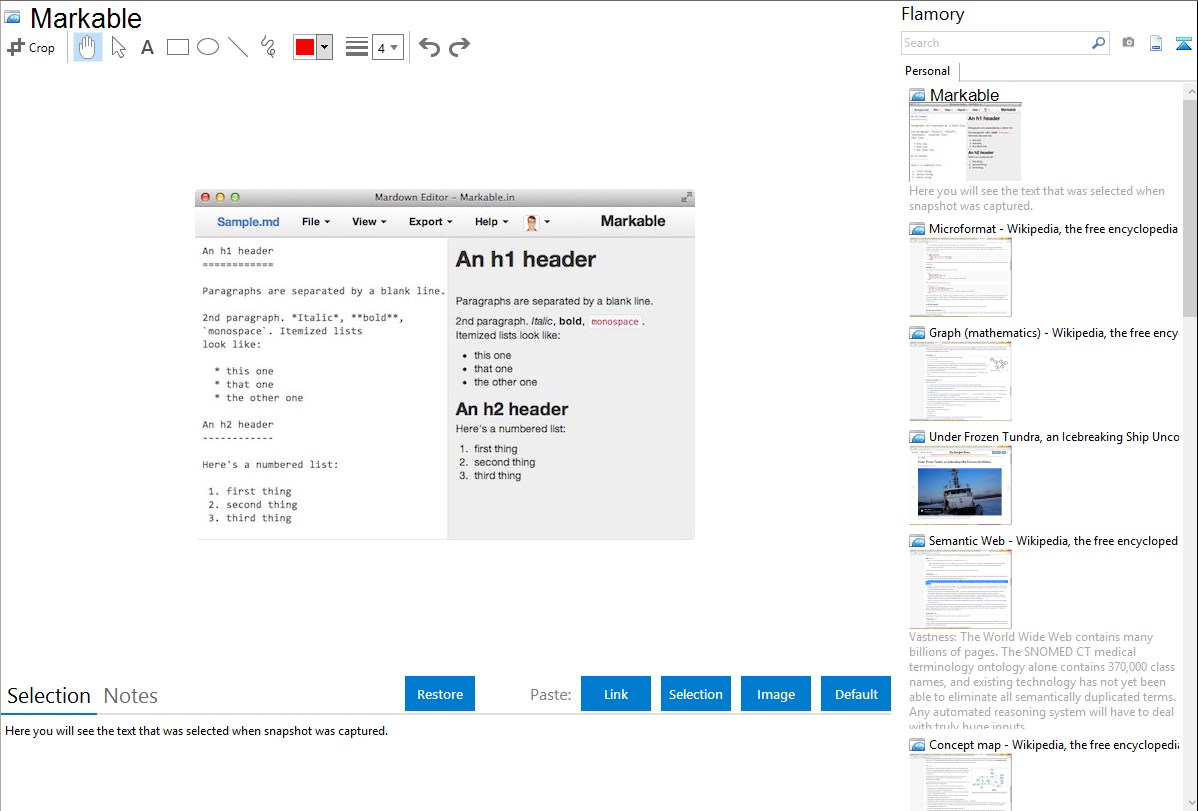Switch to the Notes tab
This screenshot has width=1198, height=811.
(x=131, y=696)
